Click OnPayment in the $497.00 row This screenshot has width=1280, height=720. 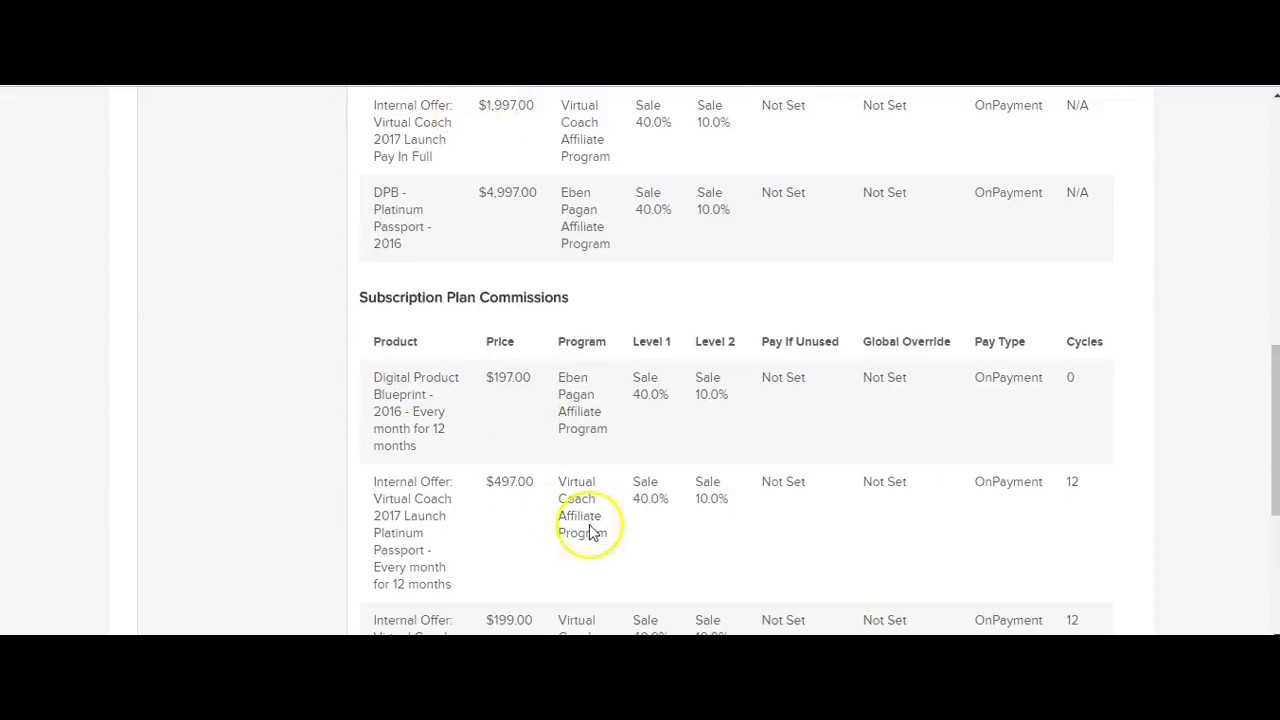click(1008, 481)
